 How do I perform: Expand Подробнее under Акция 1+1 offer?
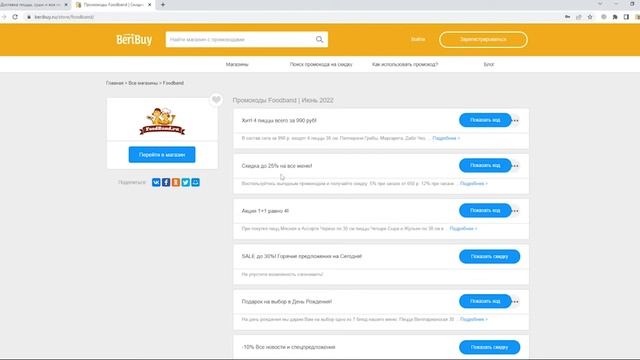(463, 229)
